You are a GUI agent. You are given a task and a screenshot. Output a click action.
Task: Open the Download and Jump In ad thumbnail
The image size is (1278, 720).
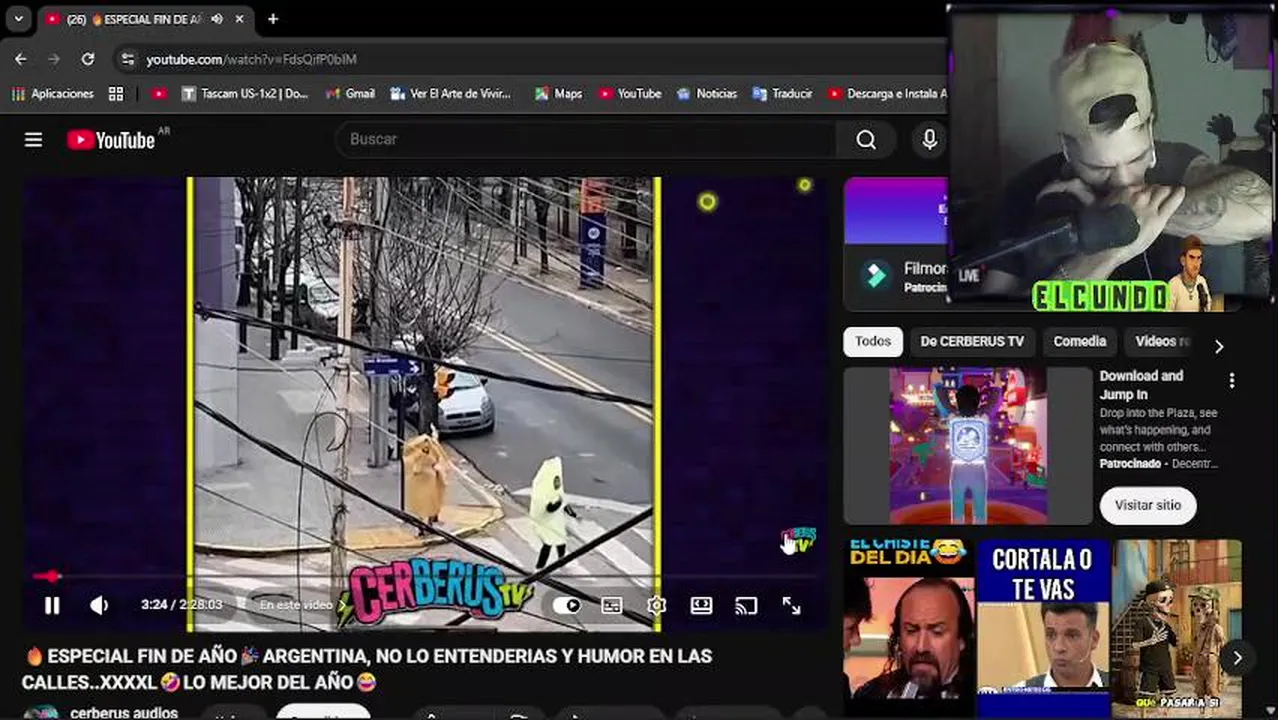[x=968, y=446]
